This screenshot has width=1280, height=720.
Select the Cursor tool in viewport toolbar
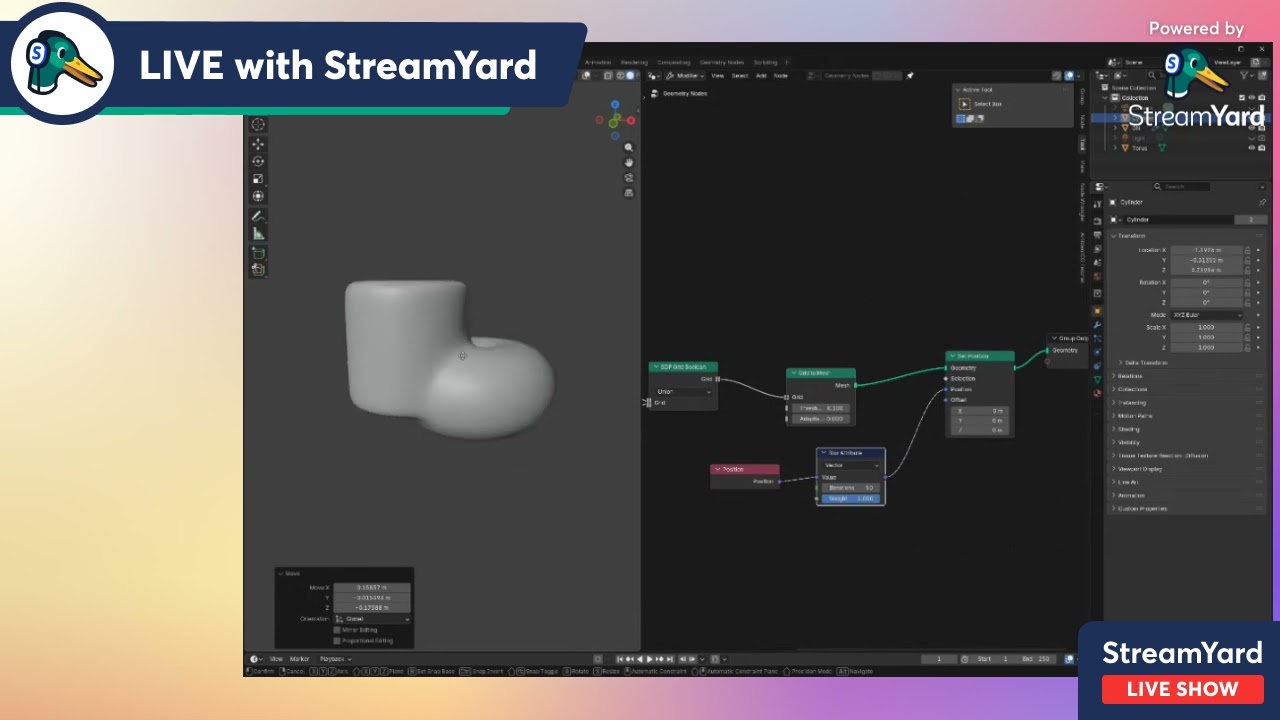click(x=258, y=125)
